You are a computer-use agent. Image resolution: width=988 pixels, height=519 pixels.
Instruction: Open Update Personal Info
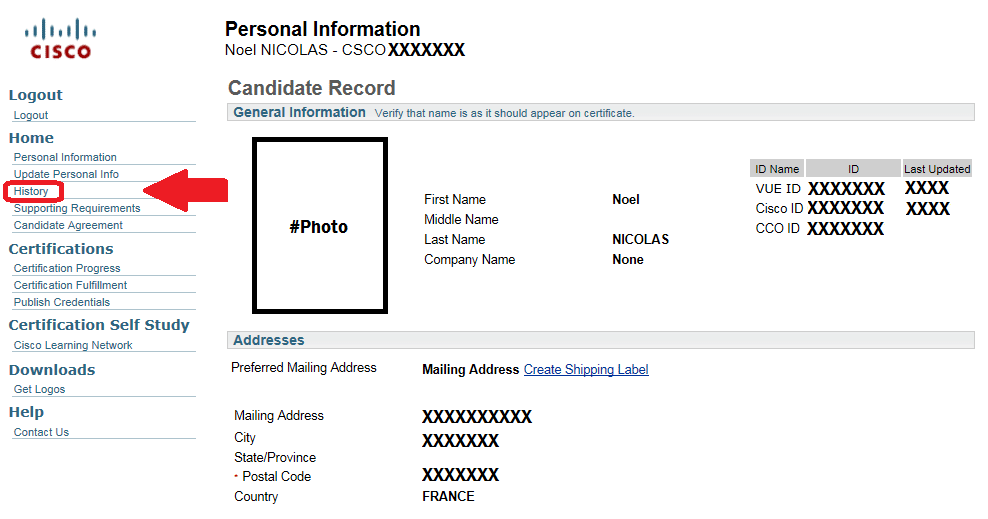(x=66, y=174)
